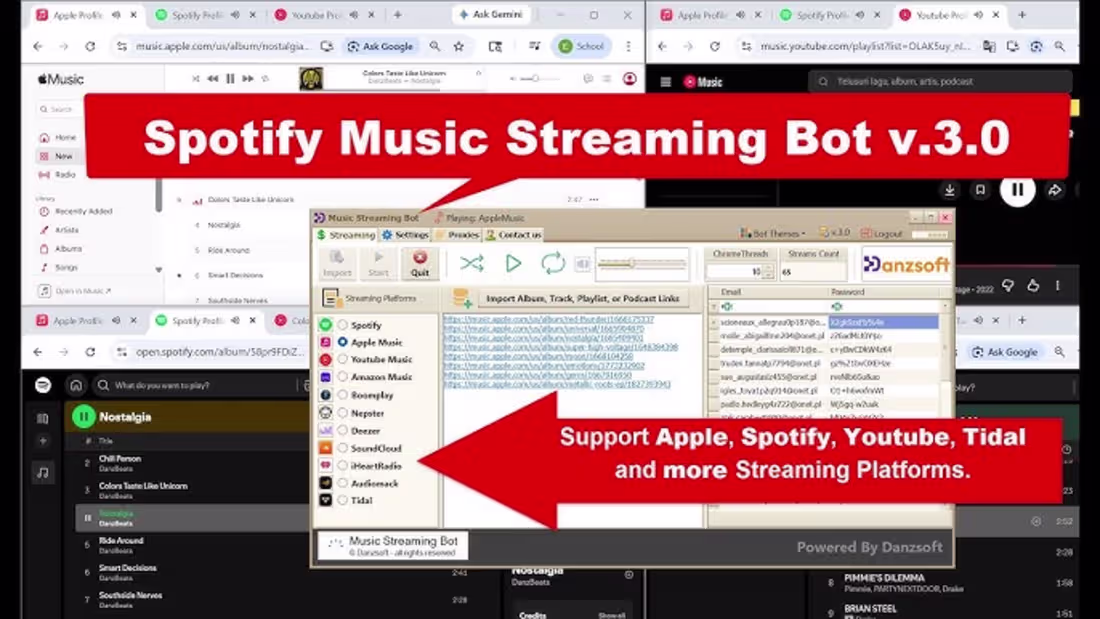Click the SoundCloud logo icon in platforms list
The width and height of the screenshot is (1100, 619).
point(326,448)
